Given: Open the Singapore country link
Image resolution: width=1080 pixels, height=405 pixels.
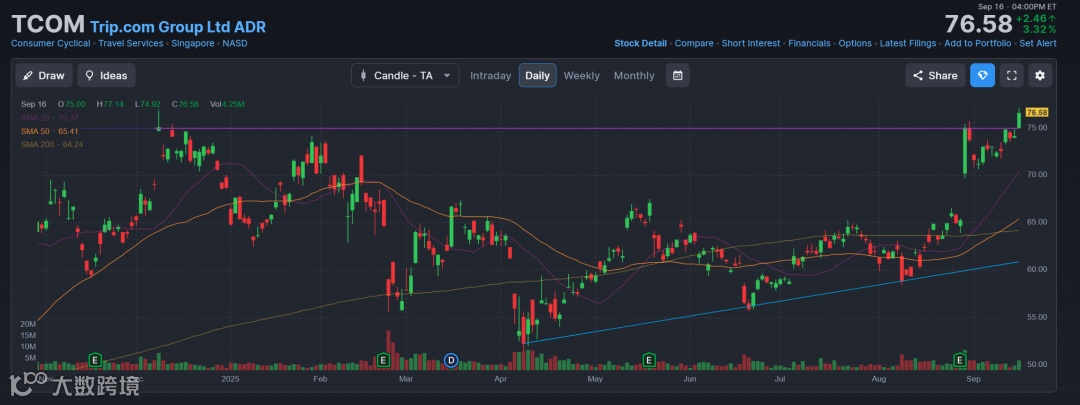Looking at the screenshot, I should [193, 43].
